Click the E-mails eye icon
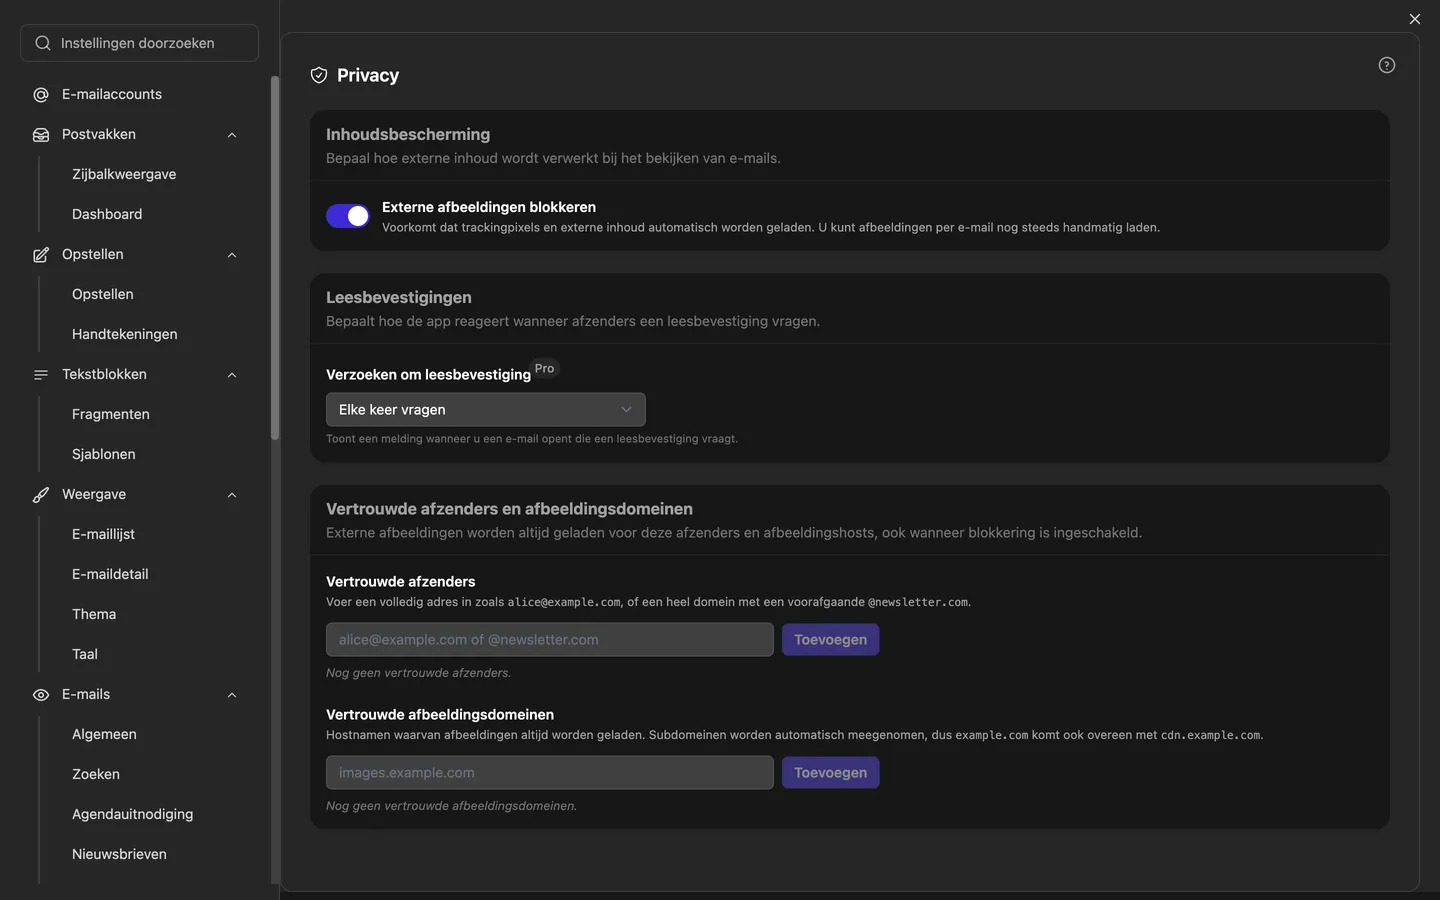Screen dimensions: 1440x900 [x=41, y=695]
